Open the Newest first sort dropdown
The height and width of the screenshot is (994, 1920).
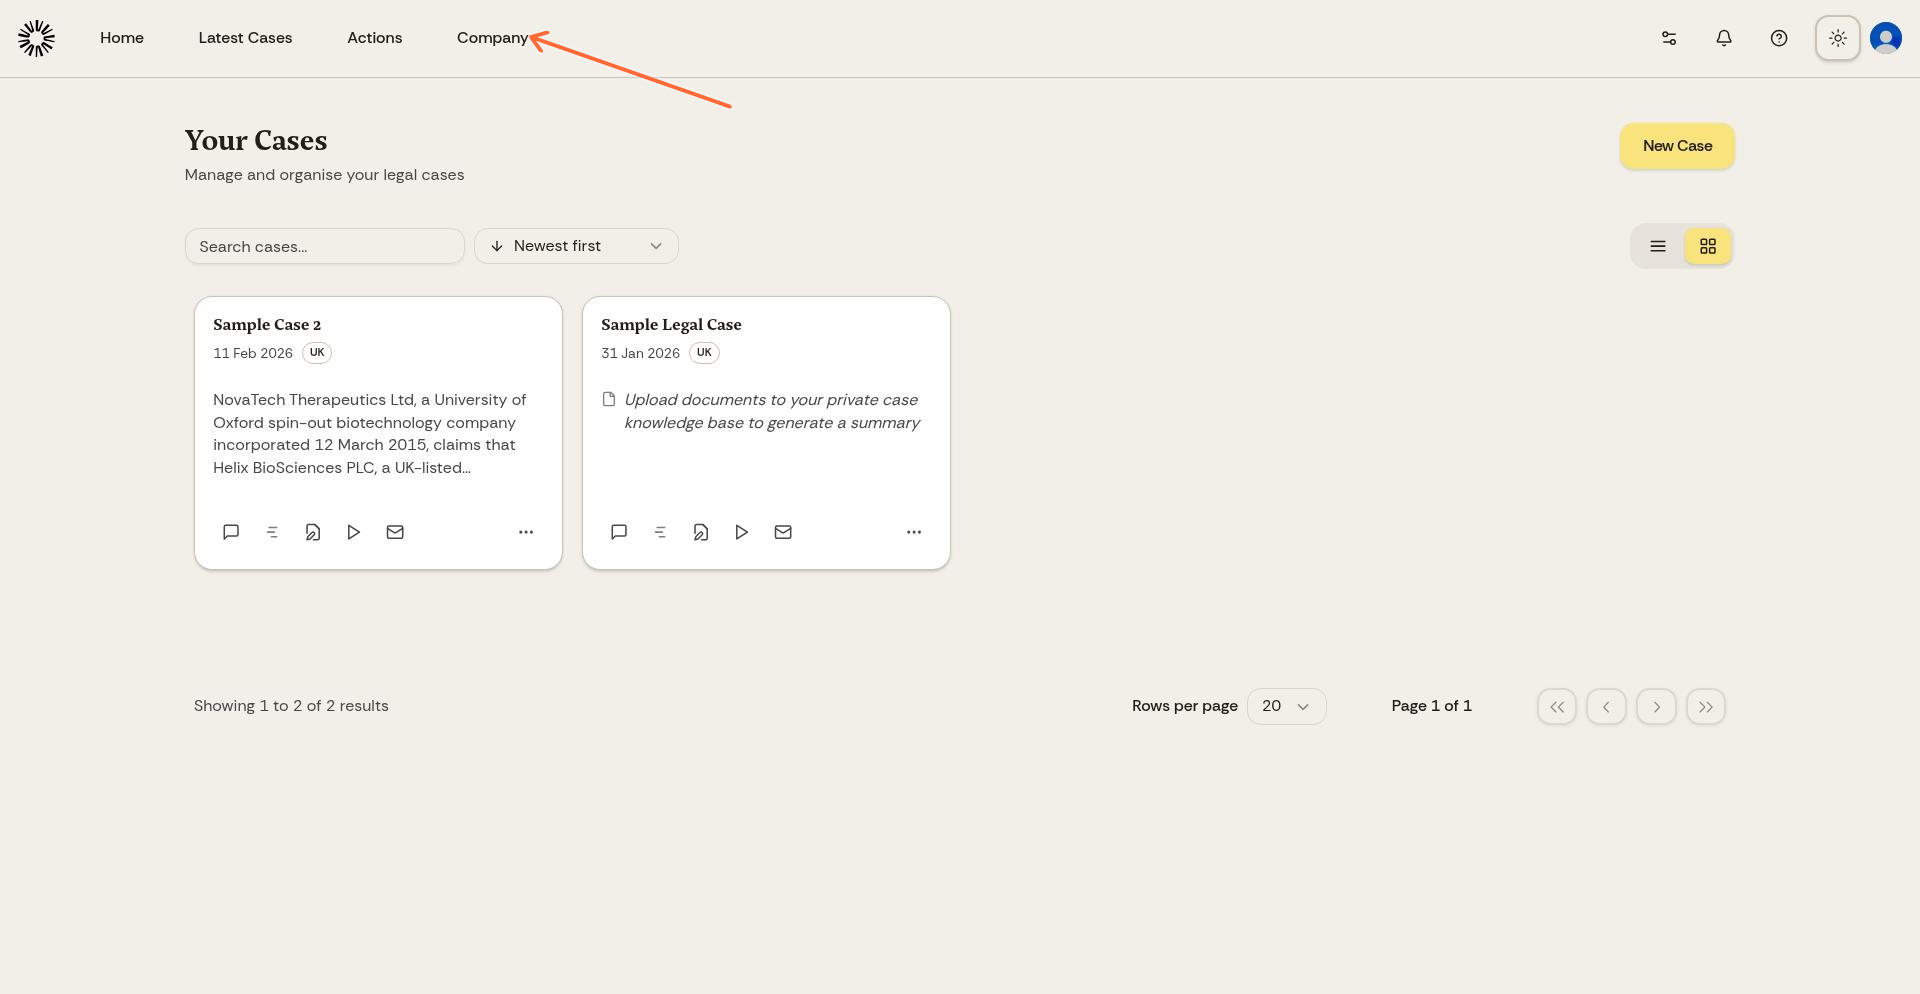(x=576, y=246)
